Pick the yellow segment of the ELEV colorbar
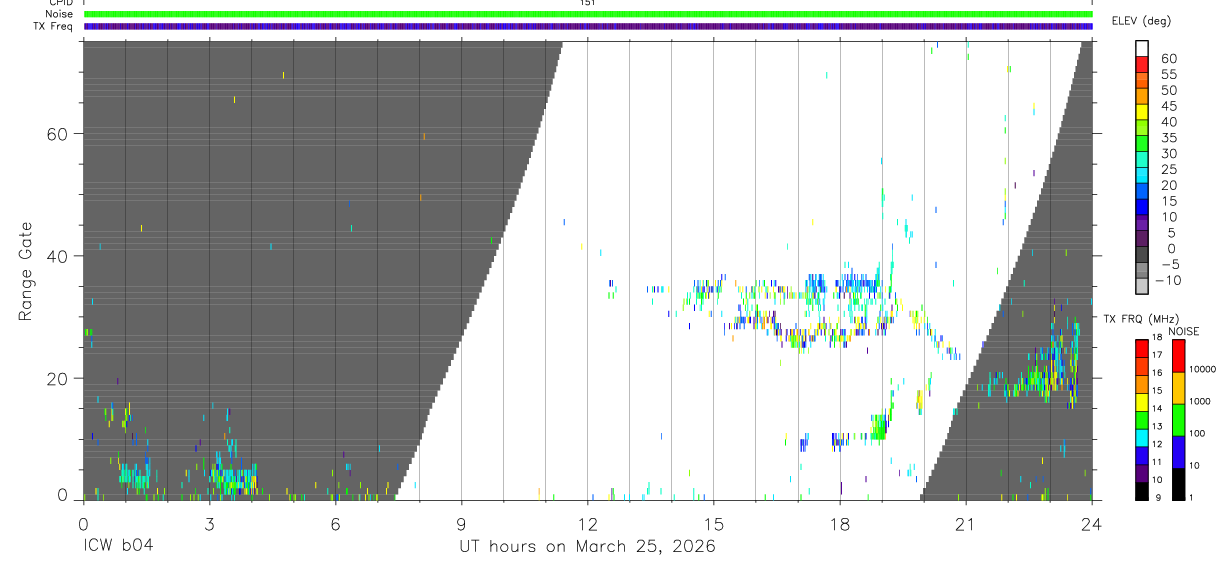Image resolution: width=1228 pixels, height=567 pixels. pyautogui.click(x=1142, y=112)
